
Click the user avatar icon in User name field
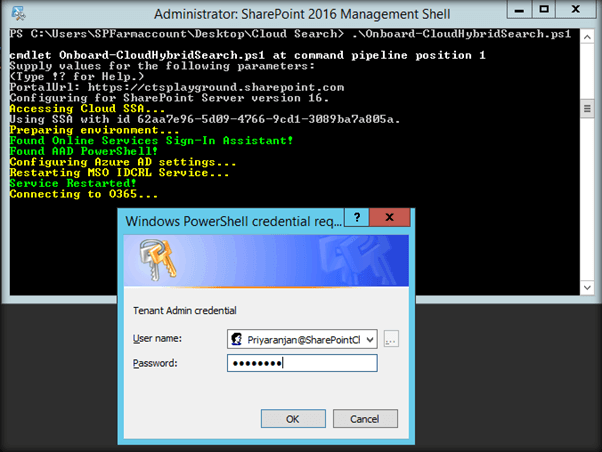tap(236, 339)
